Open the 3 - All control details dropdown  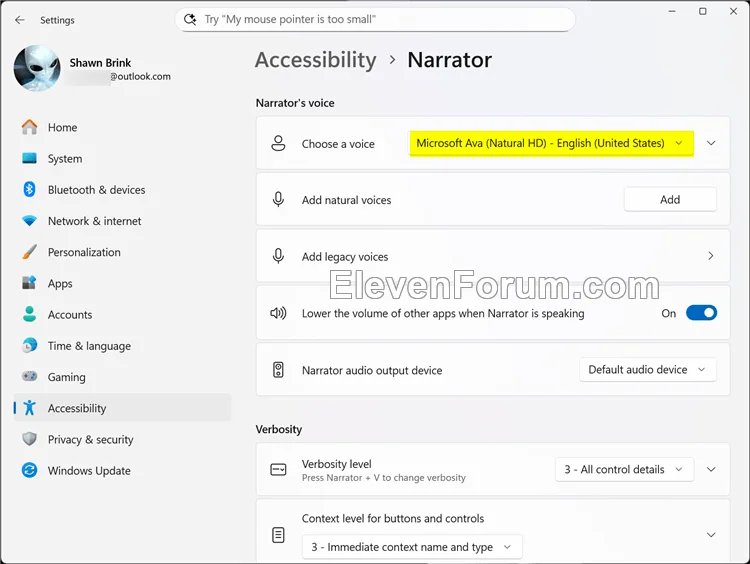click(x=625, y=469)
